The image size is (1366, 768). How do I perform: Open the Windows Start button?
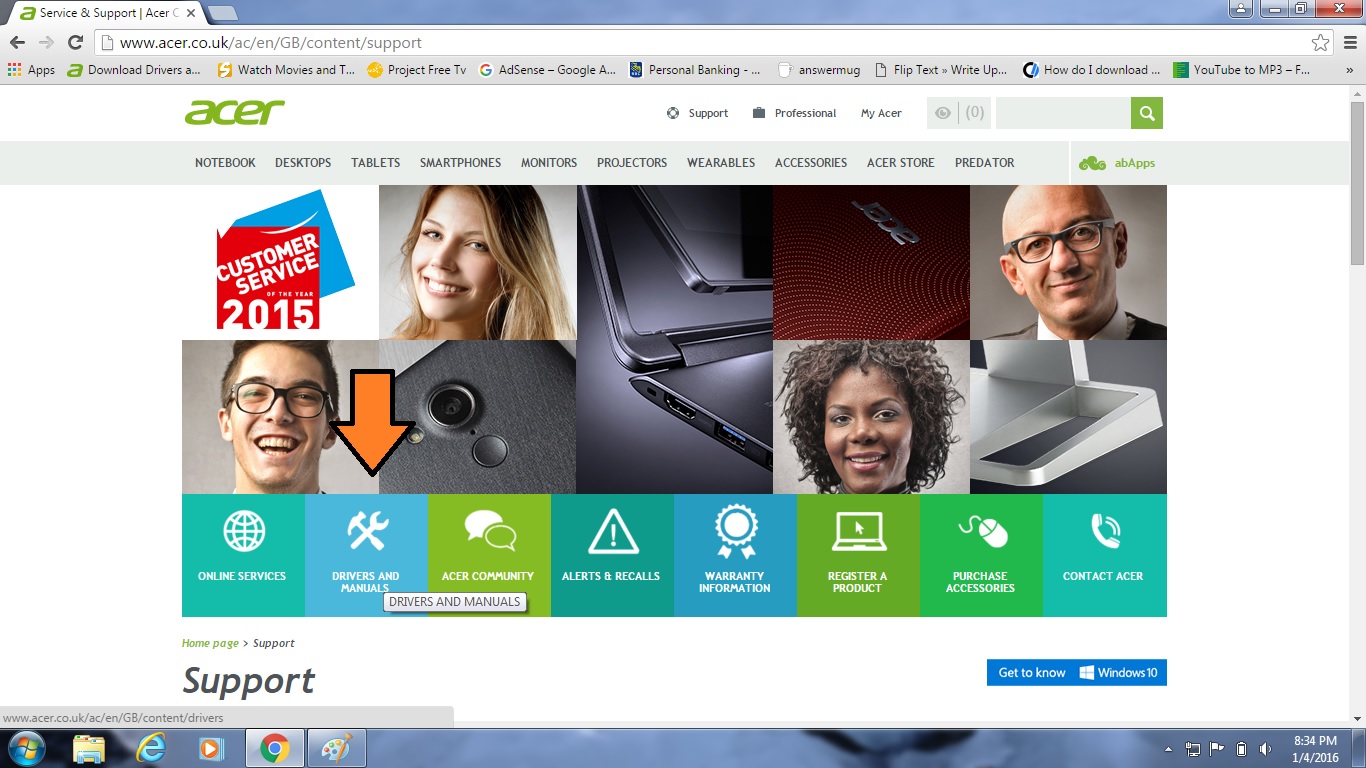(26, 748)
